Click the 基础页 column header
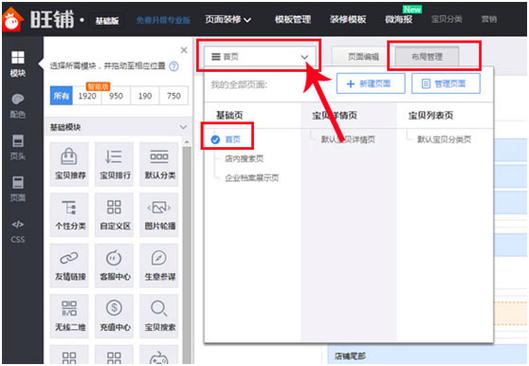 pyautogui.click(x=229, y=115)
